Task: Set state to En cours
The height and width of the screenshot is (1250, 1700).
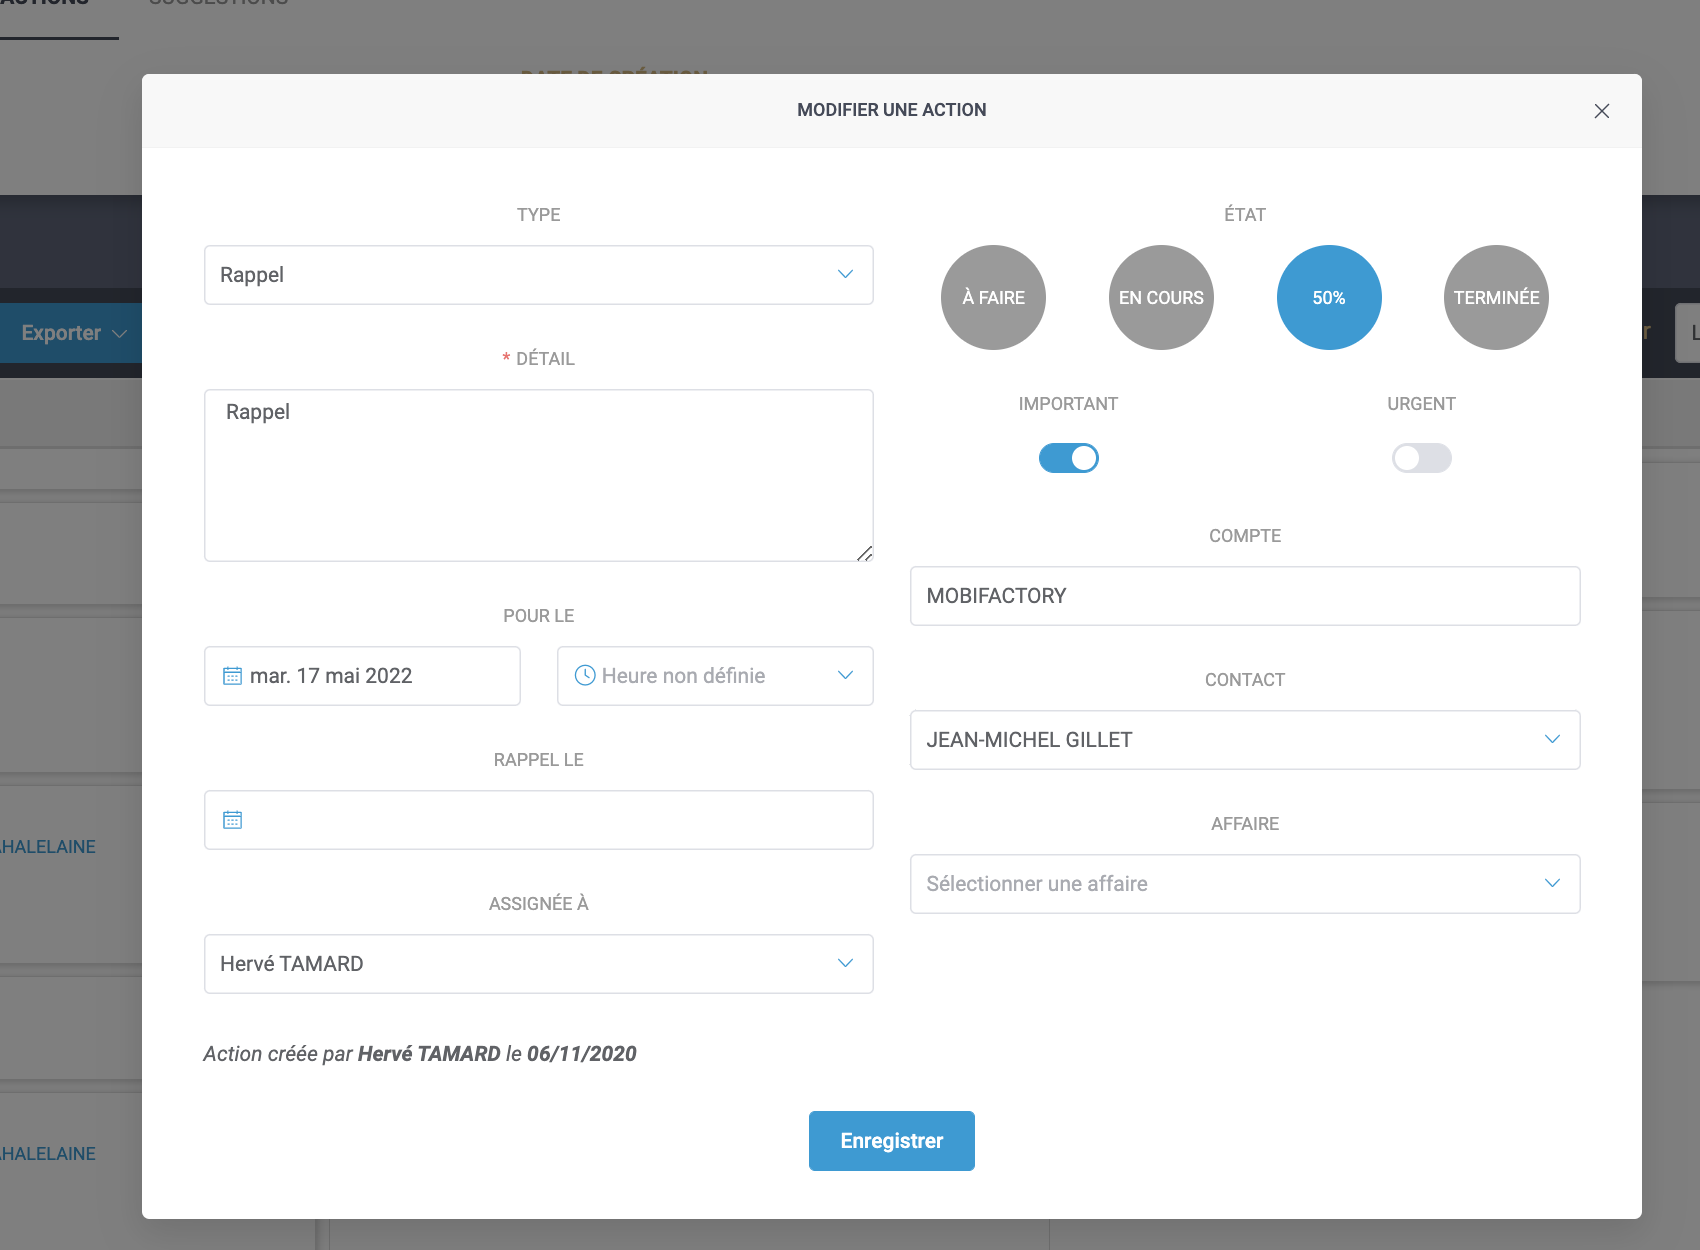Action: click(x=1161, y=298)
